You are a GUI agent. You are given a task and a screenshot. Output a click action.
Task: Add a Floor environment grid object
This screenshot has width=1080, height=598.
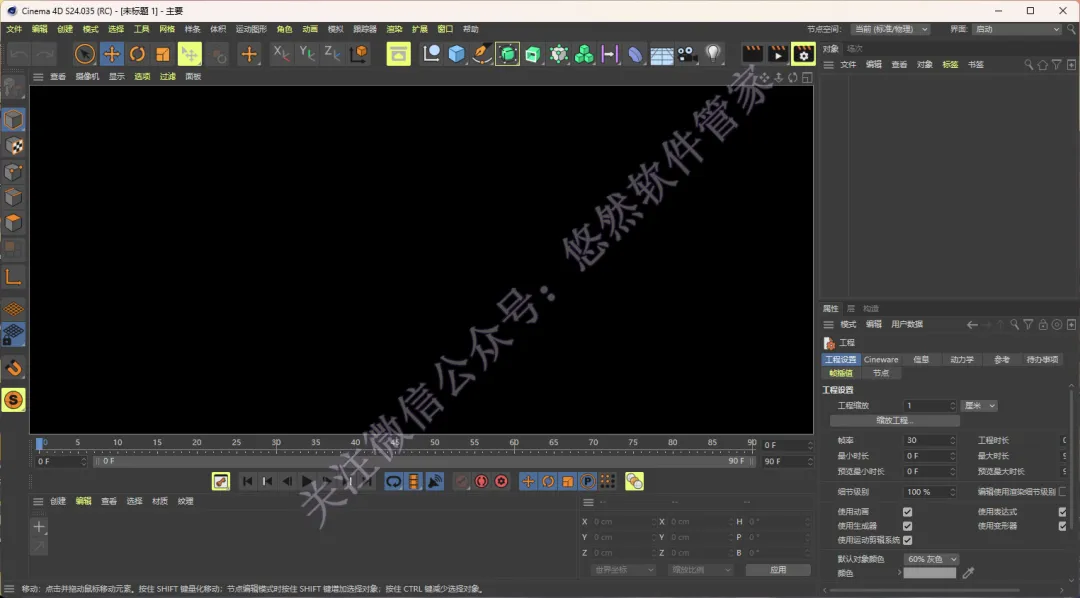(x=661, y=54)
